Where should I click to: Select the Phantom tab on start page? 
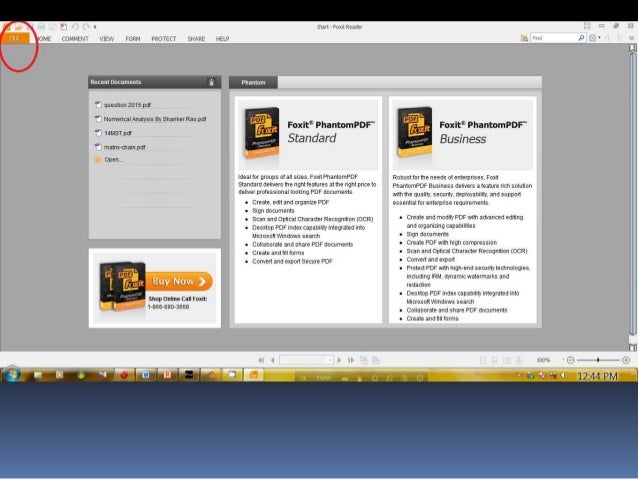pos(253,82)
